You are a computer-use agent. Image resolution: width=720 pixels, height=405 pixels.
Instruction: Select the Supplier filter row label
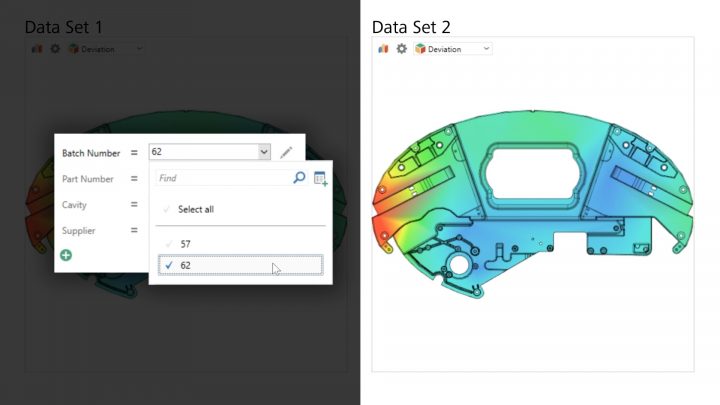click(x=79, y=231)
